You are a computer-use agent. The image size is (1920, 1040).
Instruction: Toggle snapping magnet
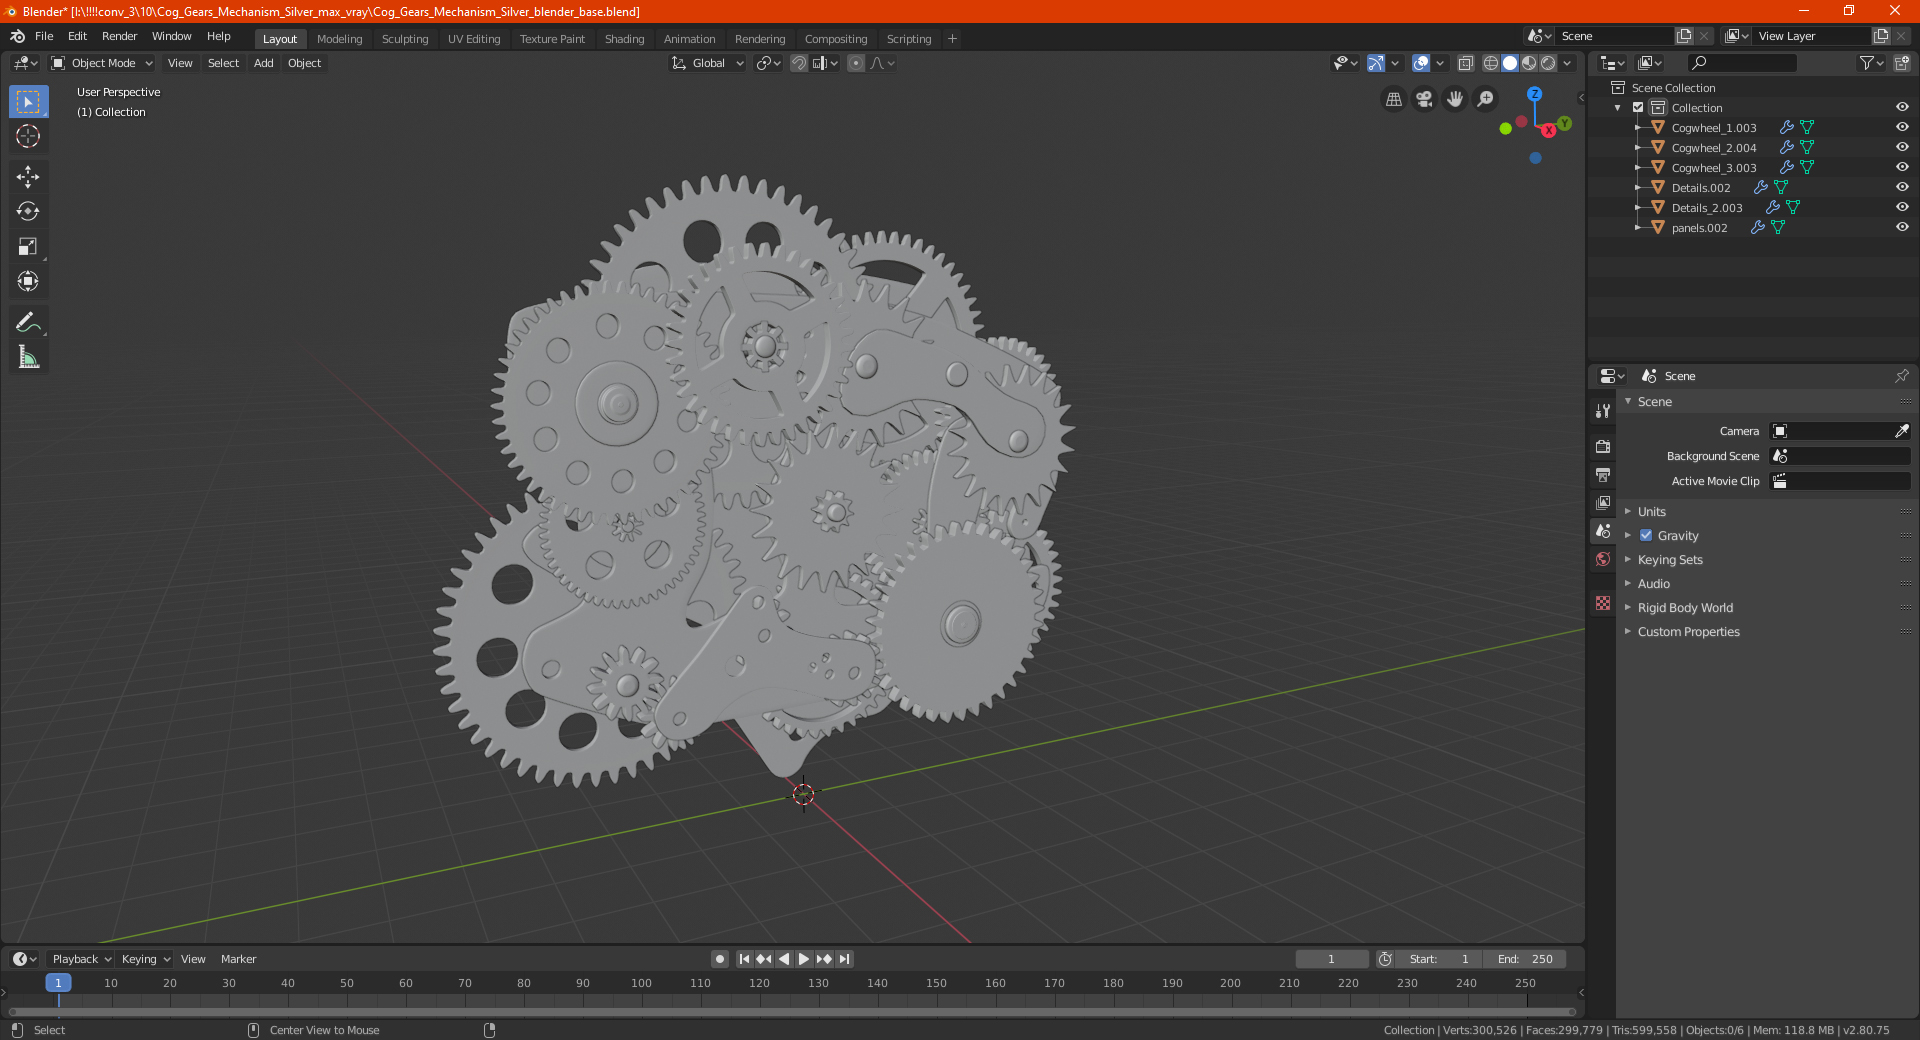[x=799, y=63]
